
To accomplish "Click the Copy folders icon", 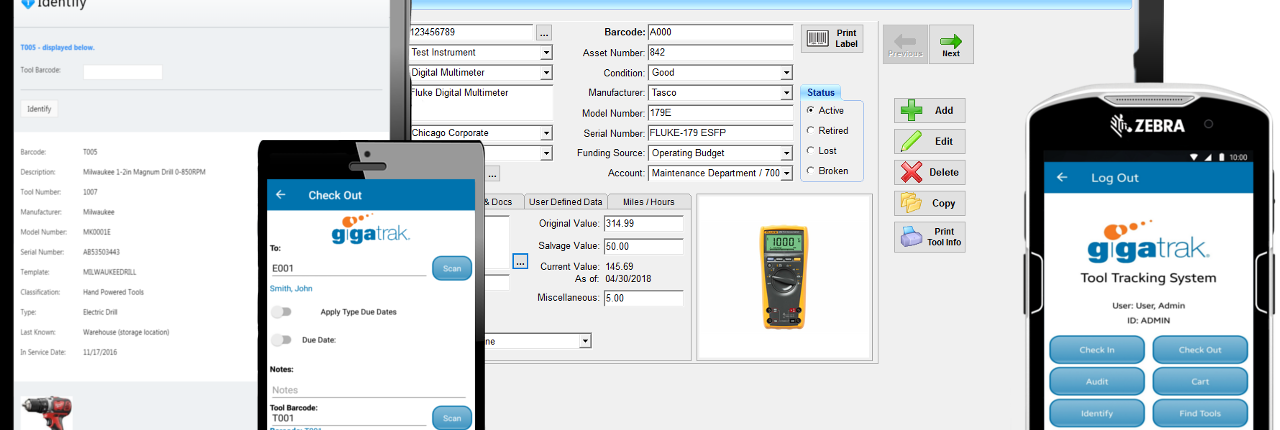I will [911, 203].
